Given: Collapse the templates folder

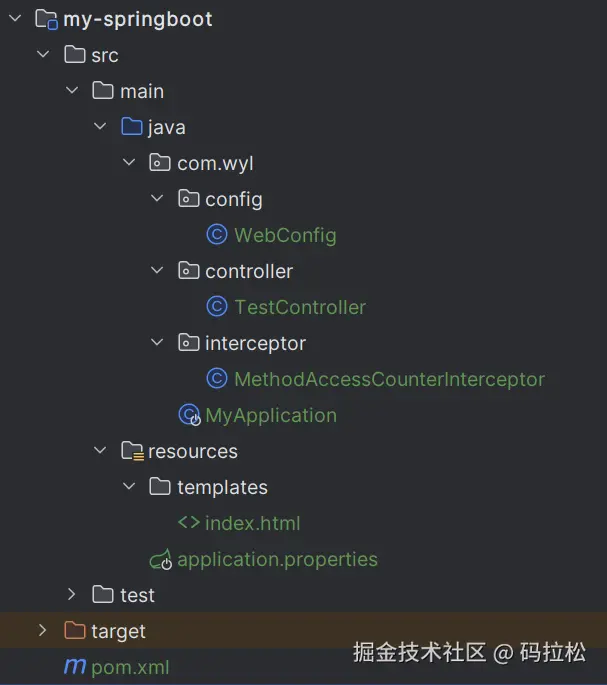Looking at the screenshot, I should (129, 487).
